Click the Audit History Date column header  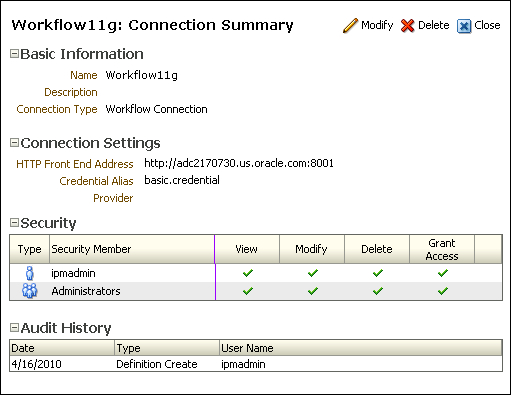(62, 348)
